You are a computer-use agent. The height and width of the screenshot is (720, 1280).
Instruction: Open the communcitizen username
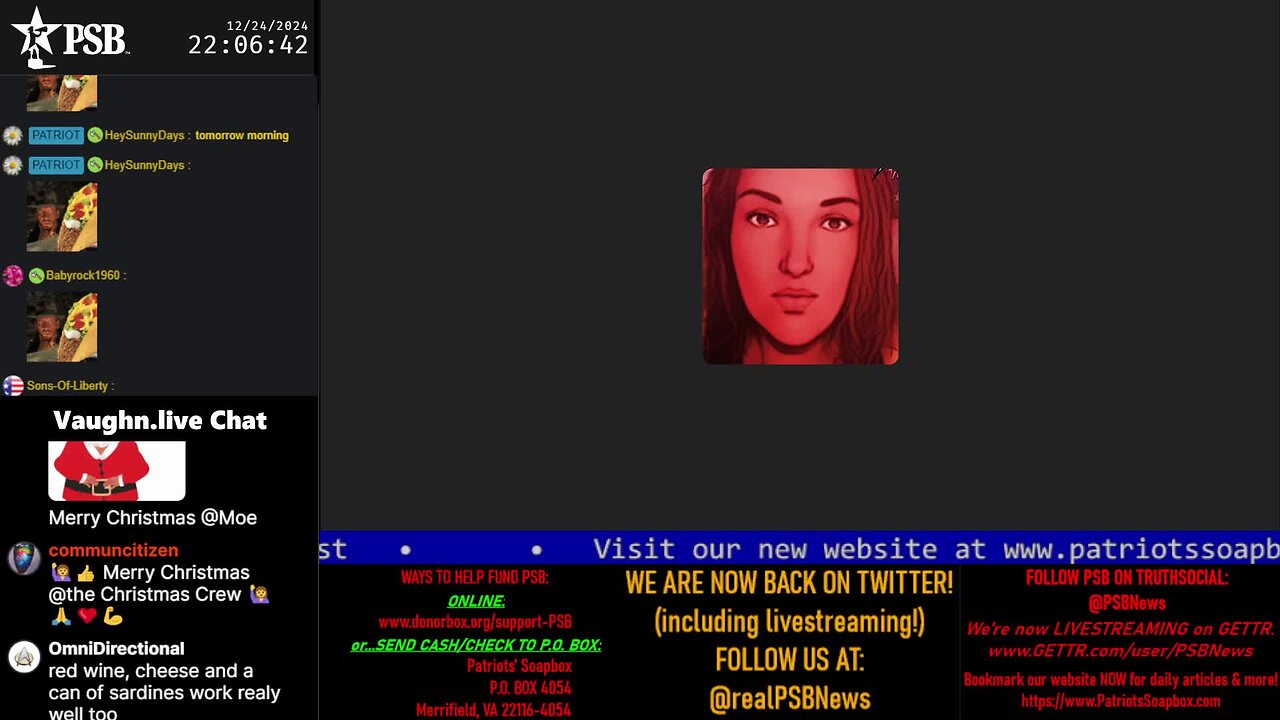(x=113, y=550)
